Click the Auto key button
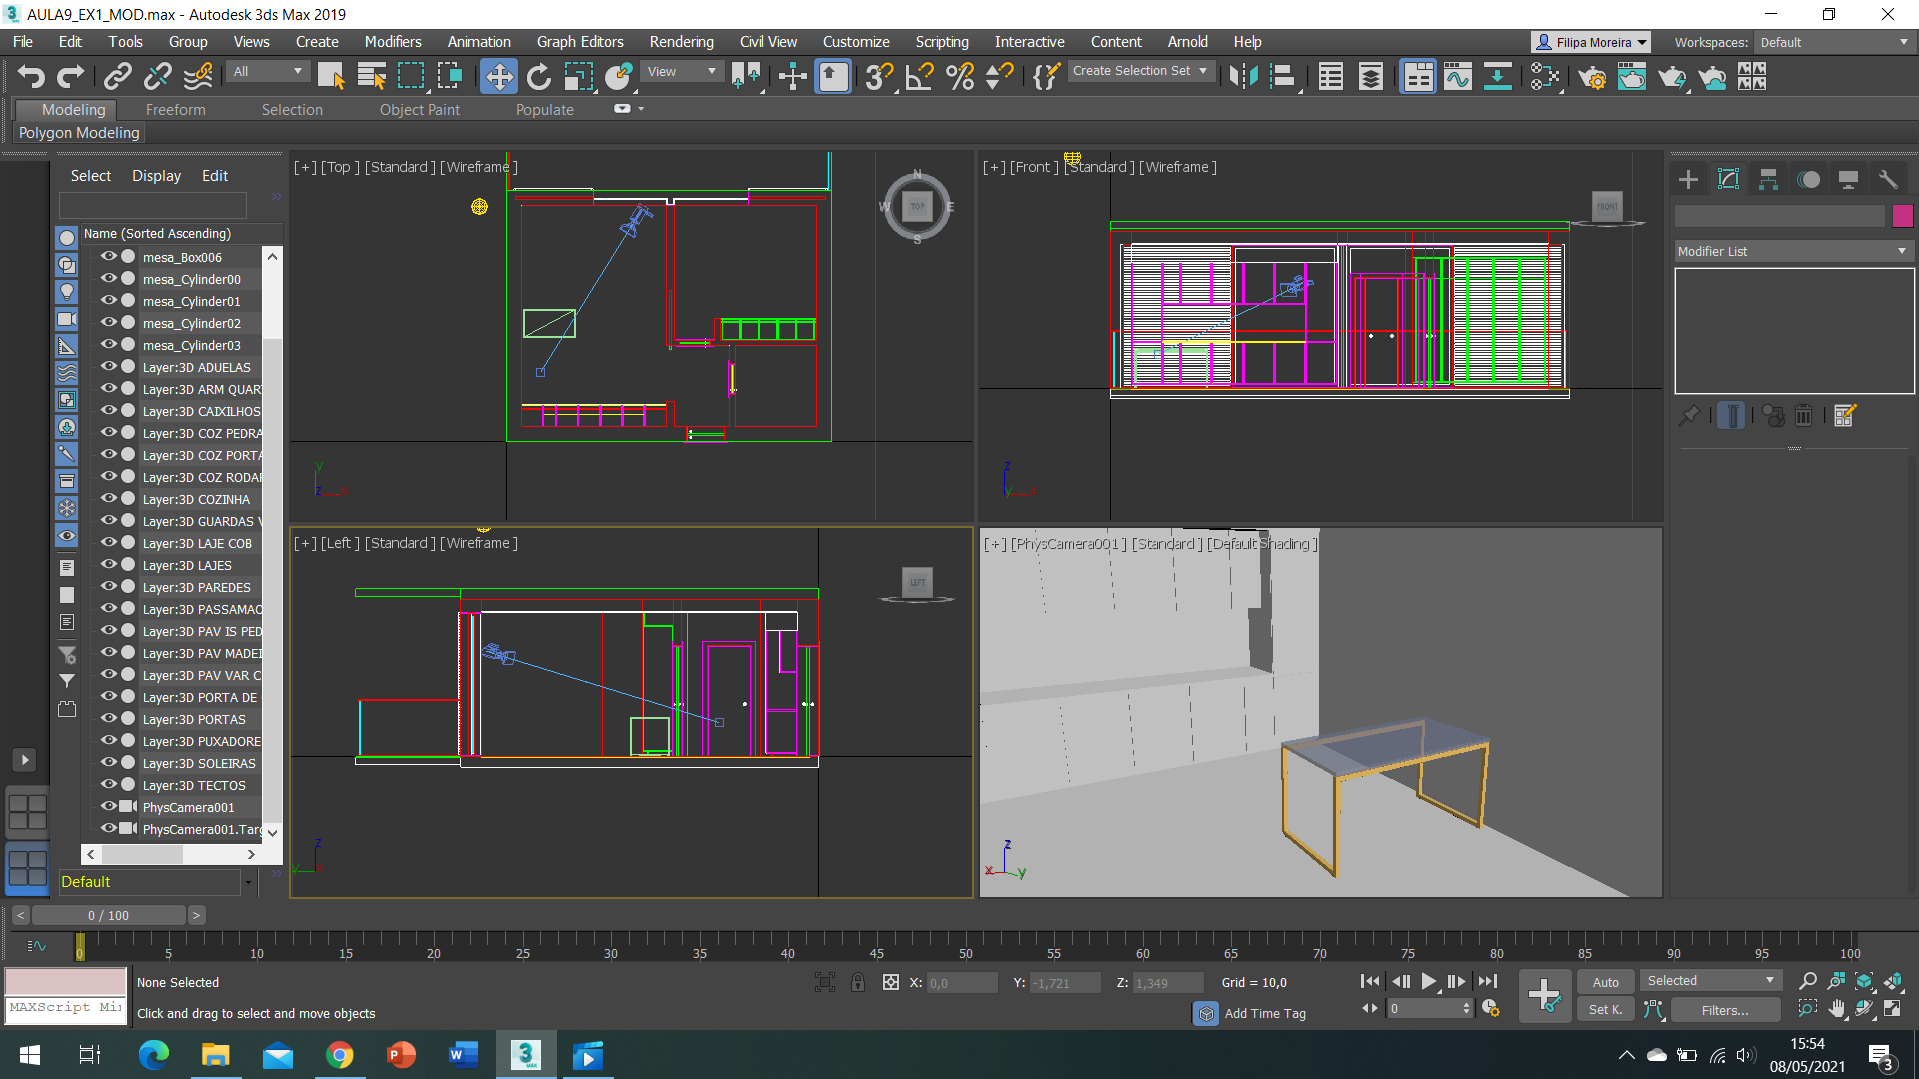The height and width of the screenshot is (1079, 1919). click(x=1605, y=982)
